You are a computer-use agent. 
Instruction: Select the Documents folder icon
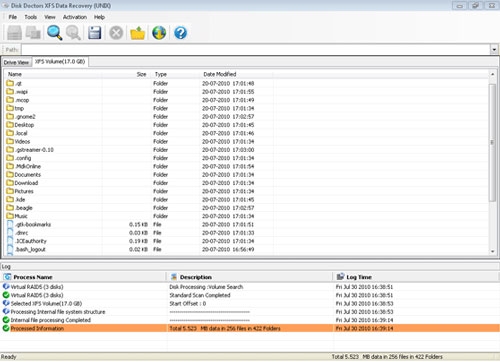coord(10,174)
